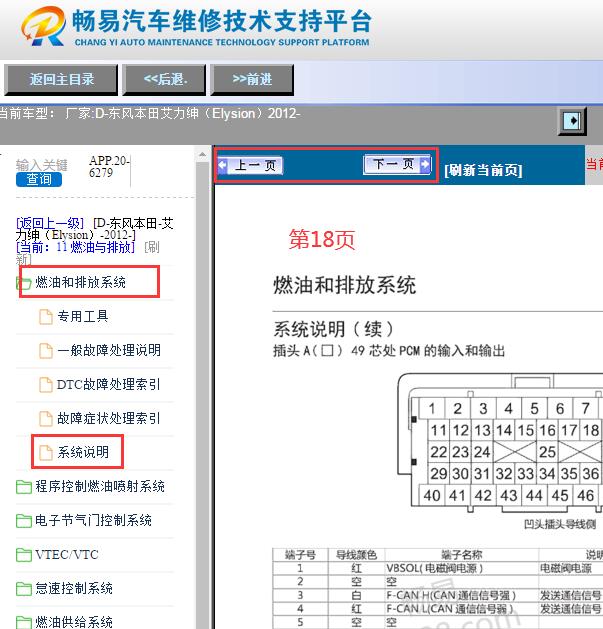
Task: Click the 刷新当前页 link
Action: click(483, 170)
